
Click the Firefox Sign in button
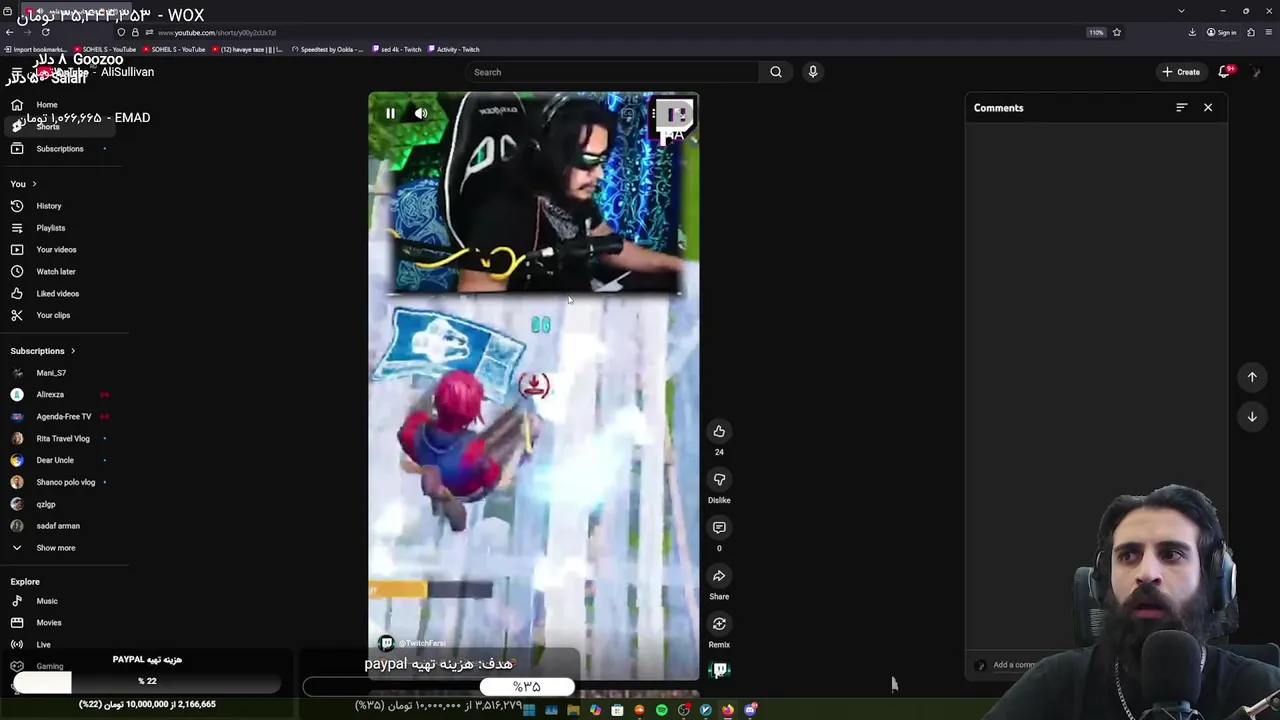1221,32
